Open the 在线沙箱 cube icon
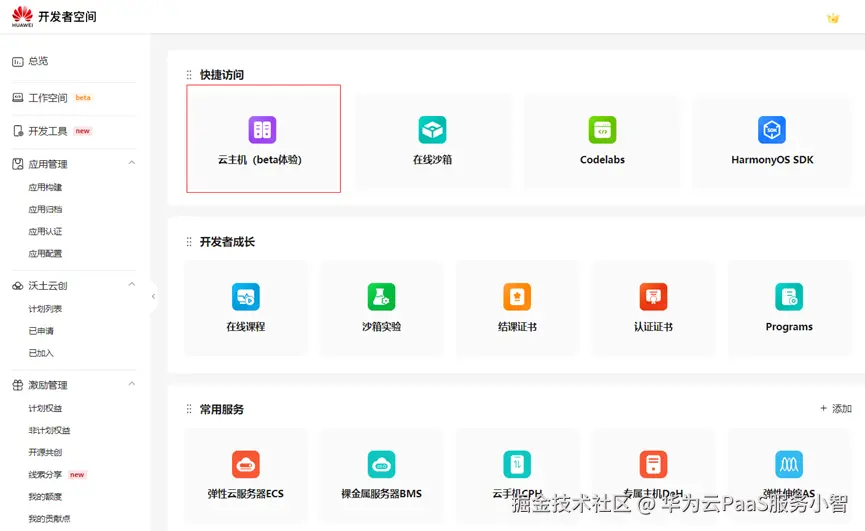 tap(432, 130)
